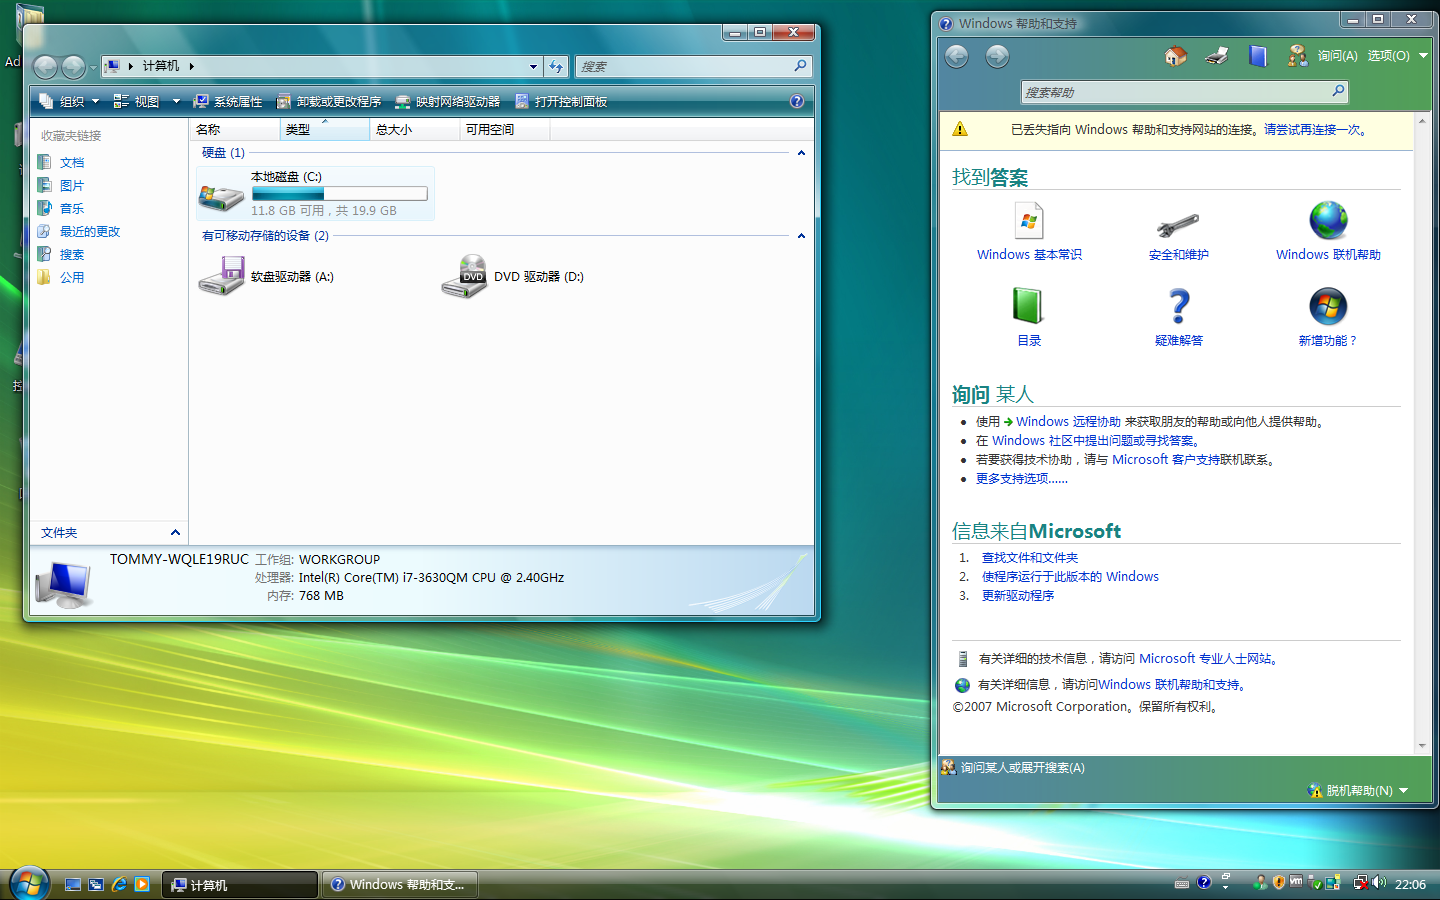Click the network disconnected tray icon
This screenshot has width=1440, height=900.
click(x=1361, y=883)
